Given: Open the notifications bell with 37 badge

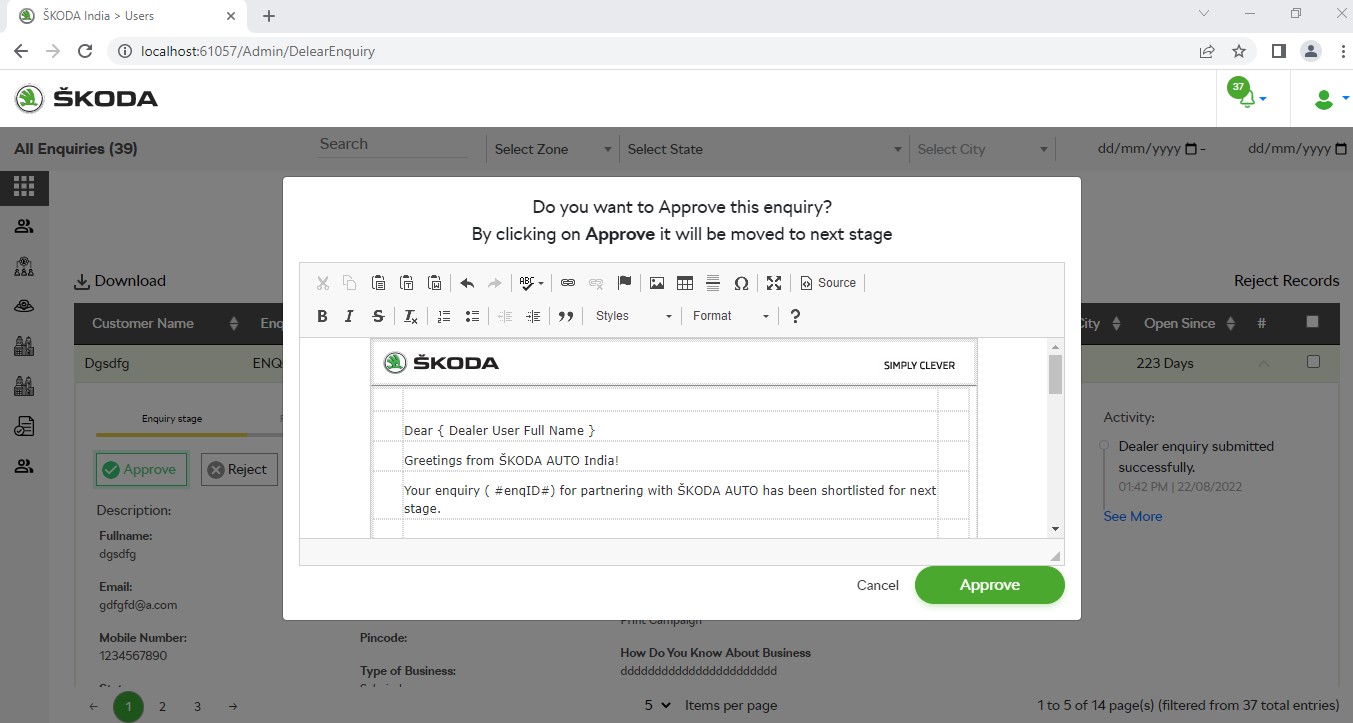Looking at the screenshot, I should tap(1247, 96).
